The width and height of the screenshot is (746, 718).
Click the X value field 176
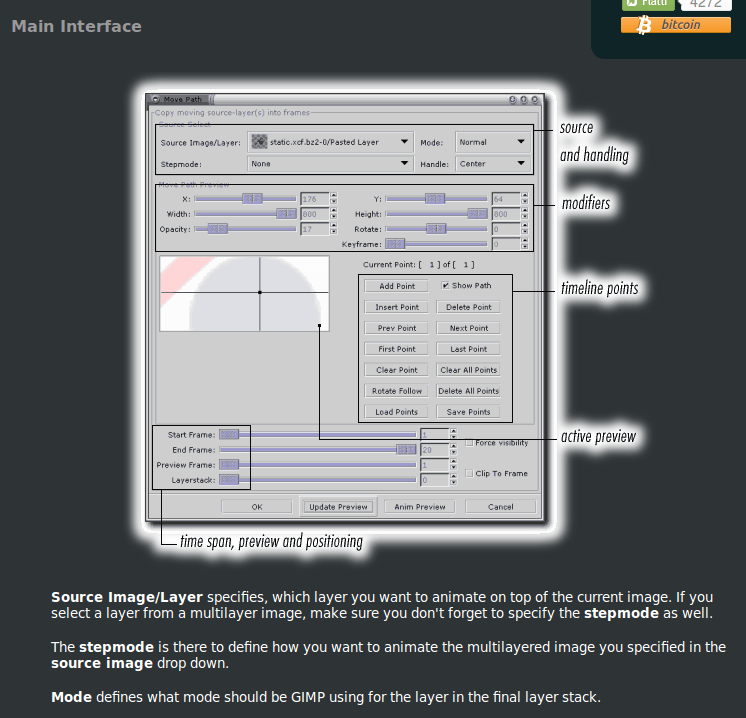coord(314,199)
